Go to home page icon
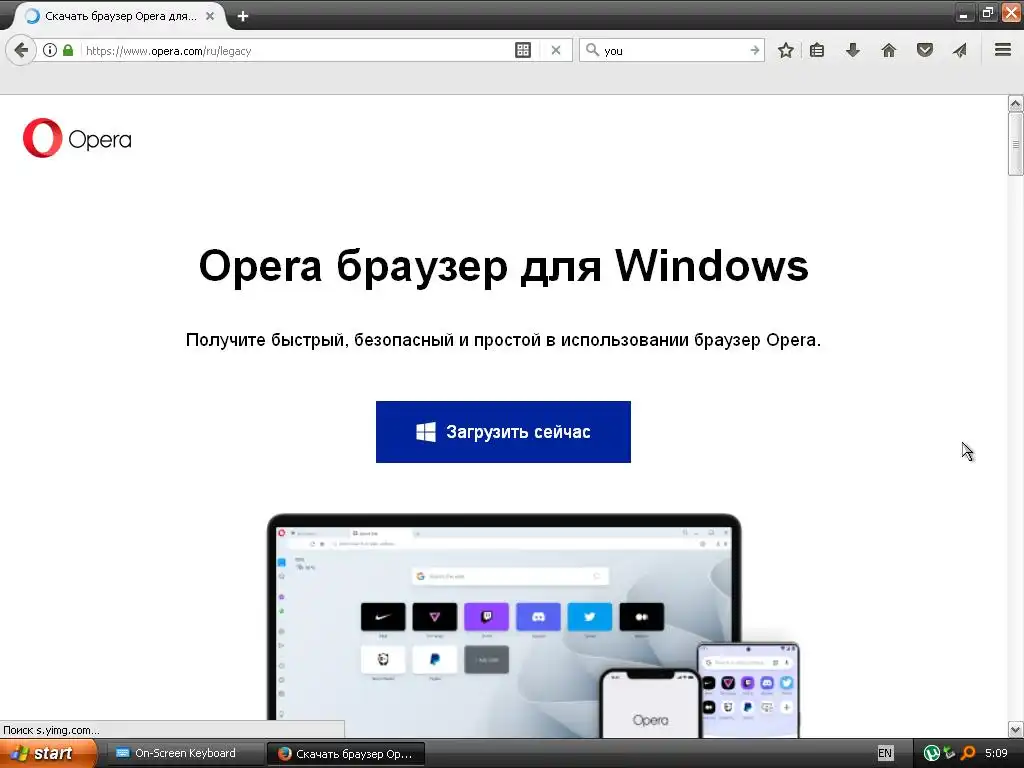The height and width of the screenshot is (768, 1024). pos(889,50)
